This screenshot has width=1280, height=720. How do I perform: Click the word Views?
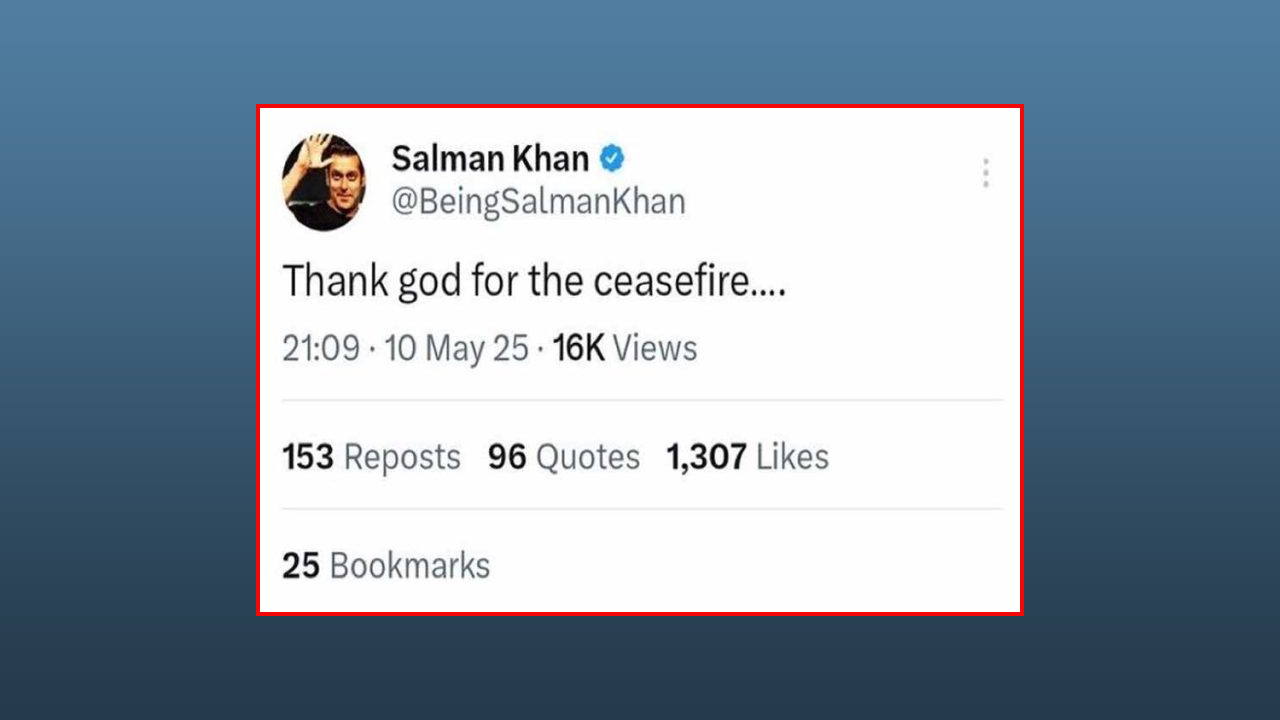point(655,348)
